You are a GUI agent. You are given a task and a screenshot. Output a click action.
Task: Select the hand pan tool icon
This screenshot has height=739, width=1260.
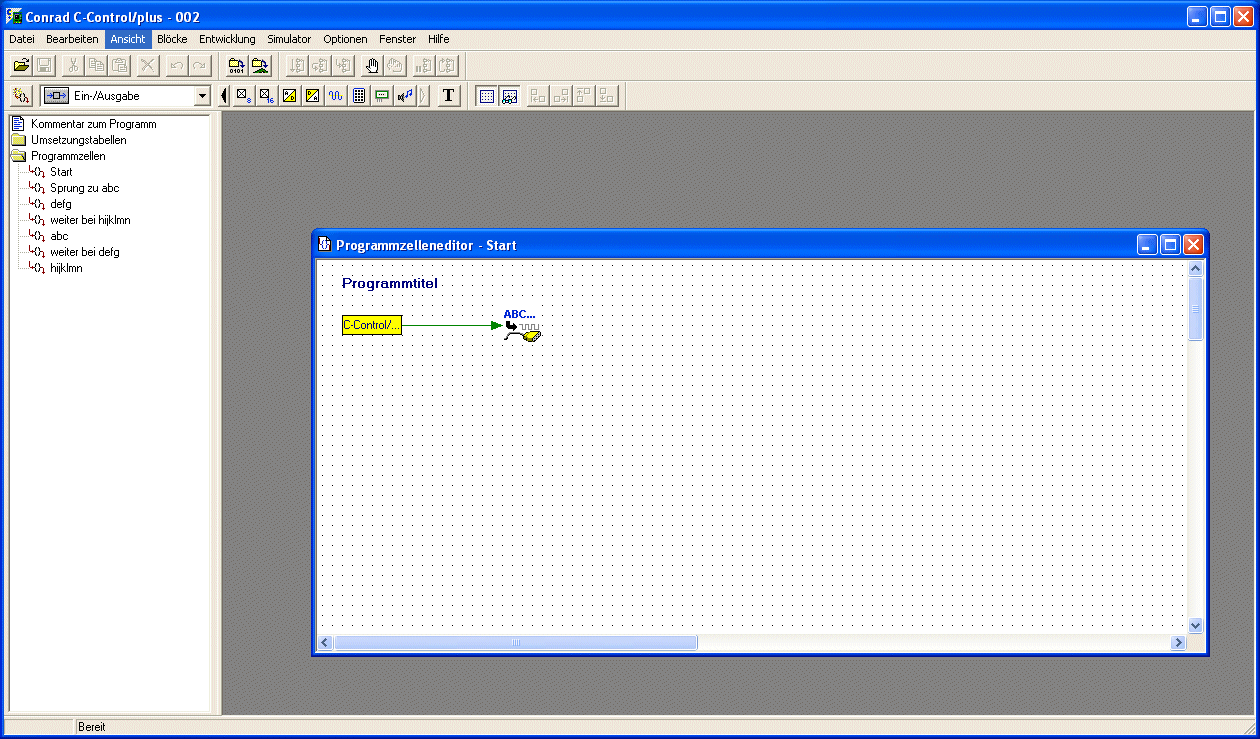click(x=372, y=66)
